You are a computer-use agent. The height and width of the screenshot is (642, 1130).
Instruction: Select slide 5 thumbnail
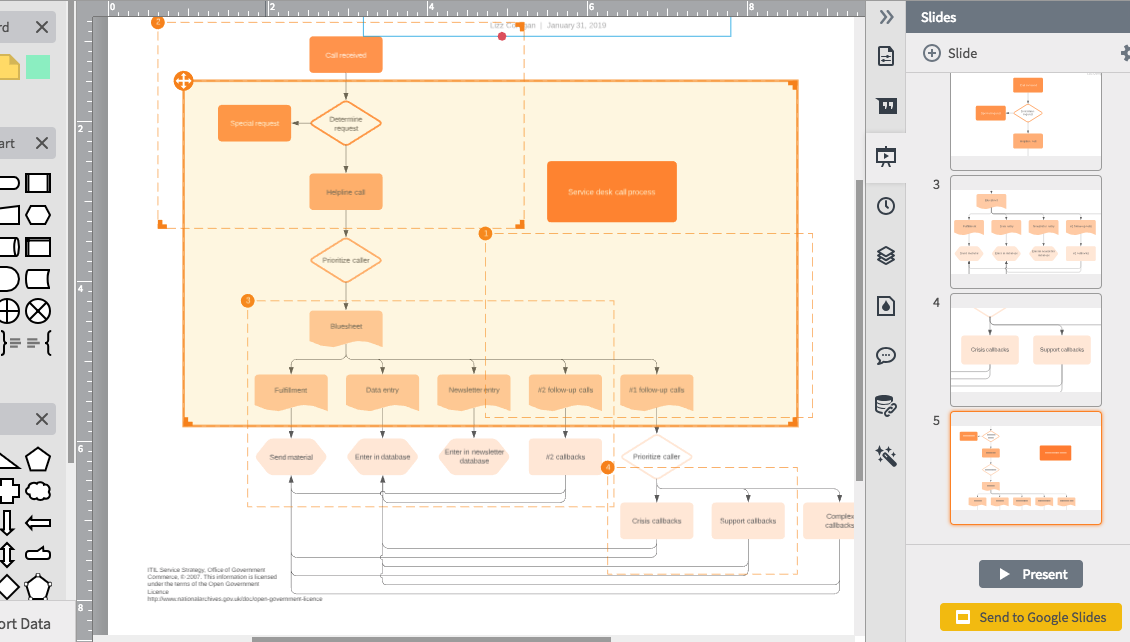click(1025, 467)
